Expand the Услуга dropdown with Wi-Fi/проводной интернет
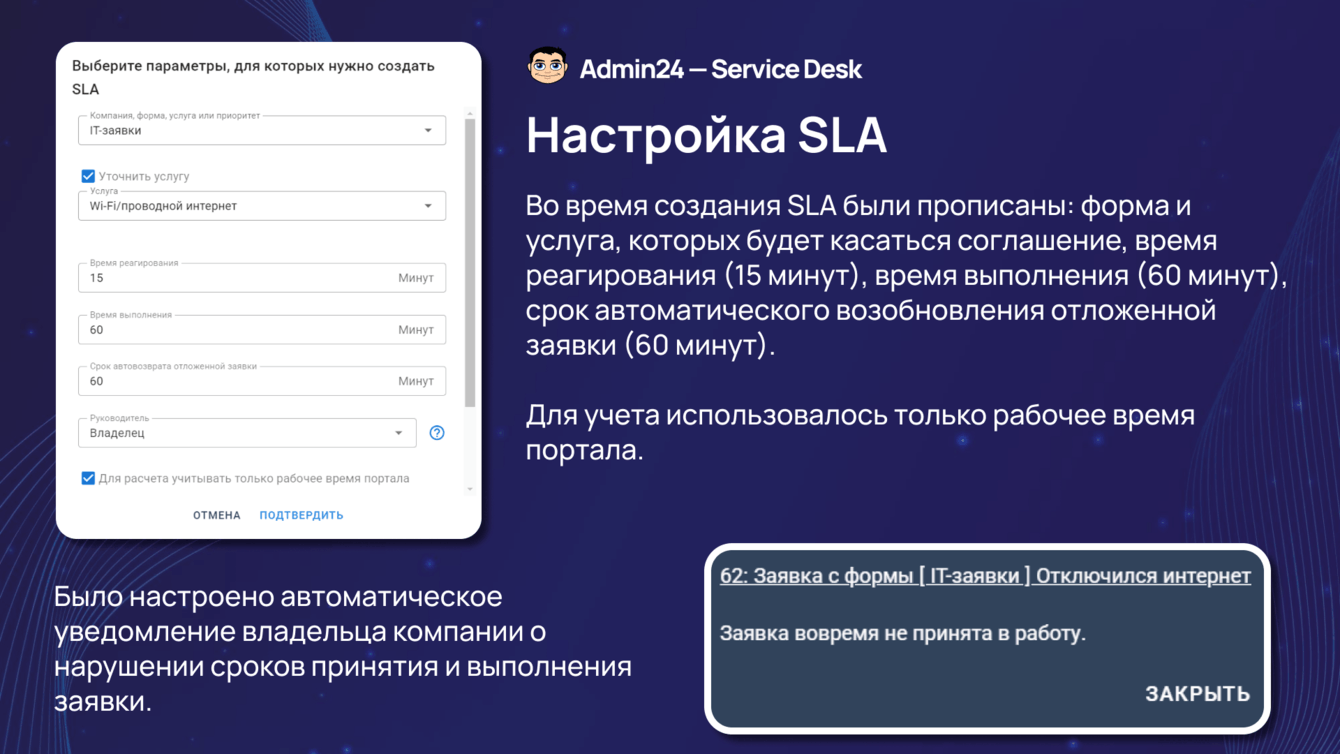Viewport: 1340px width, 754px height. [262, 206]
